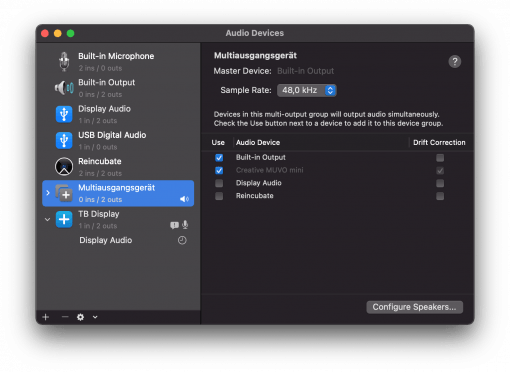Select TB Display aggregate device

click(x=118, y=219)
